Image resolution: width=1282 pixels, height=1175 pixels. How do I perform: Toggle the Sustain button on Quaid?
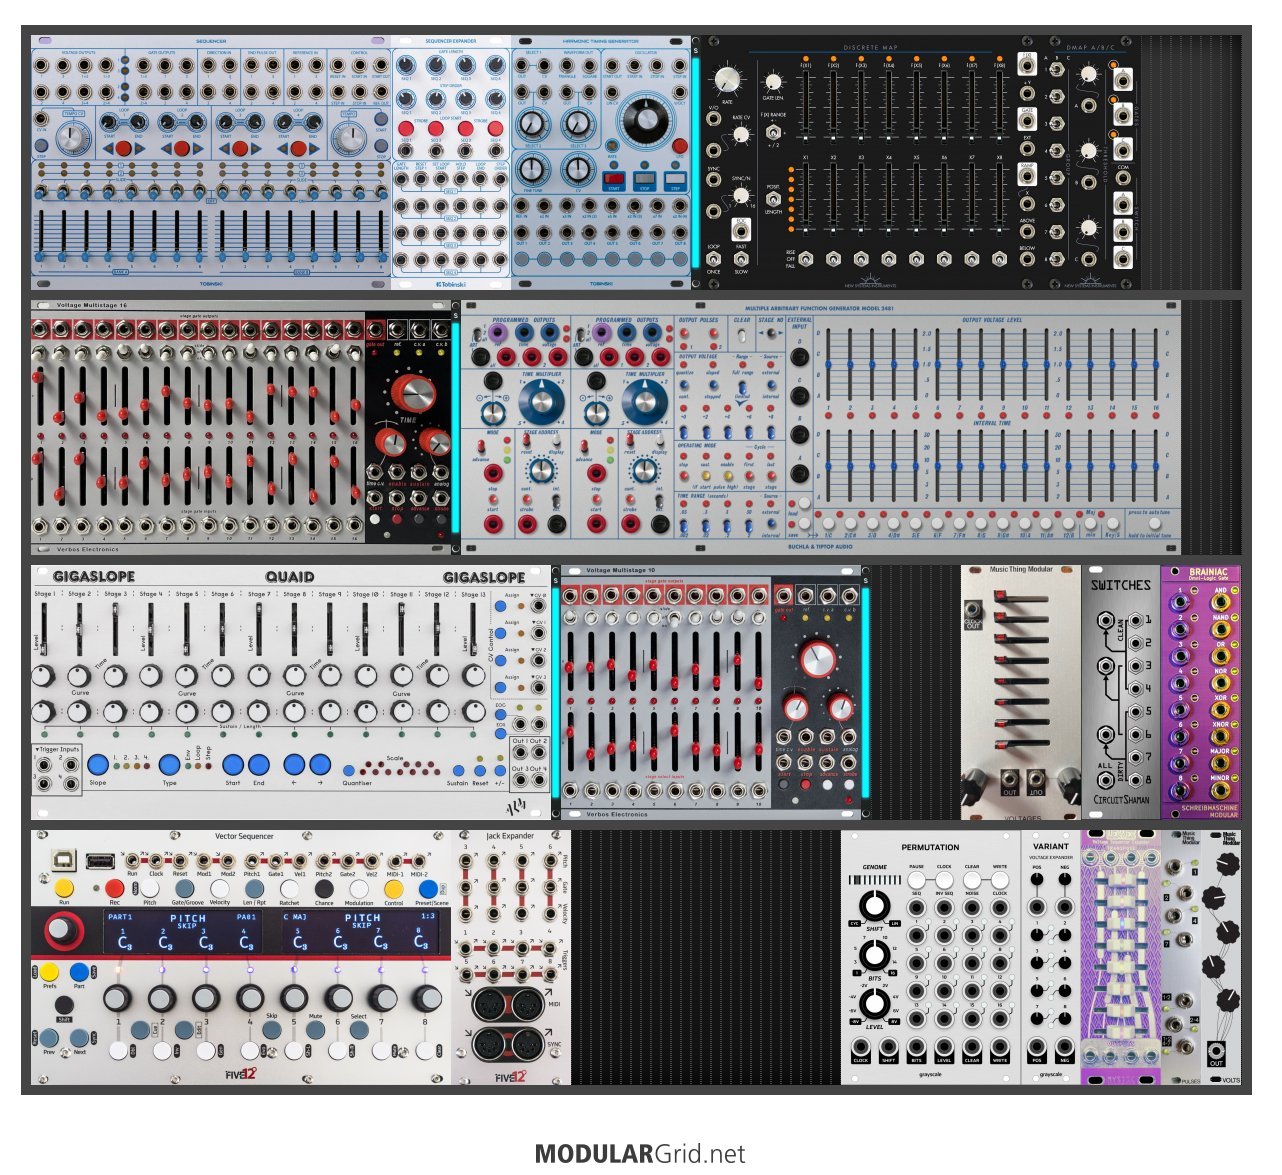(456, 771)
